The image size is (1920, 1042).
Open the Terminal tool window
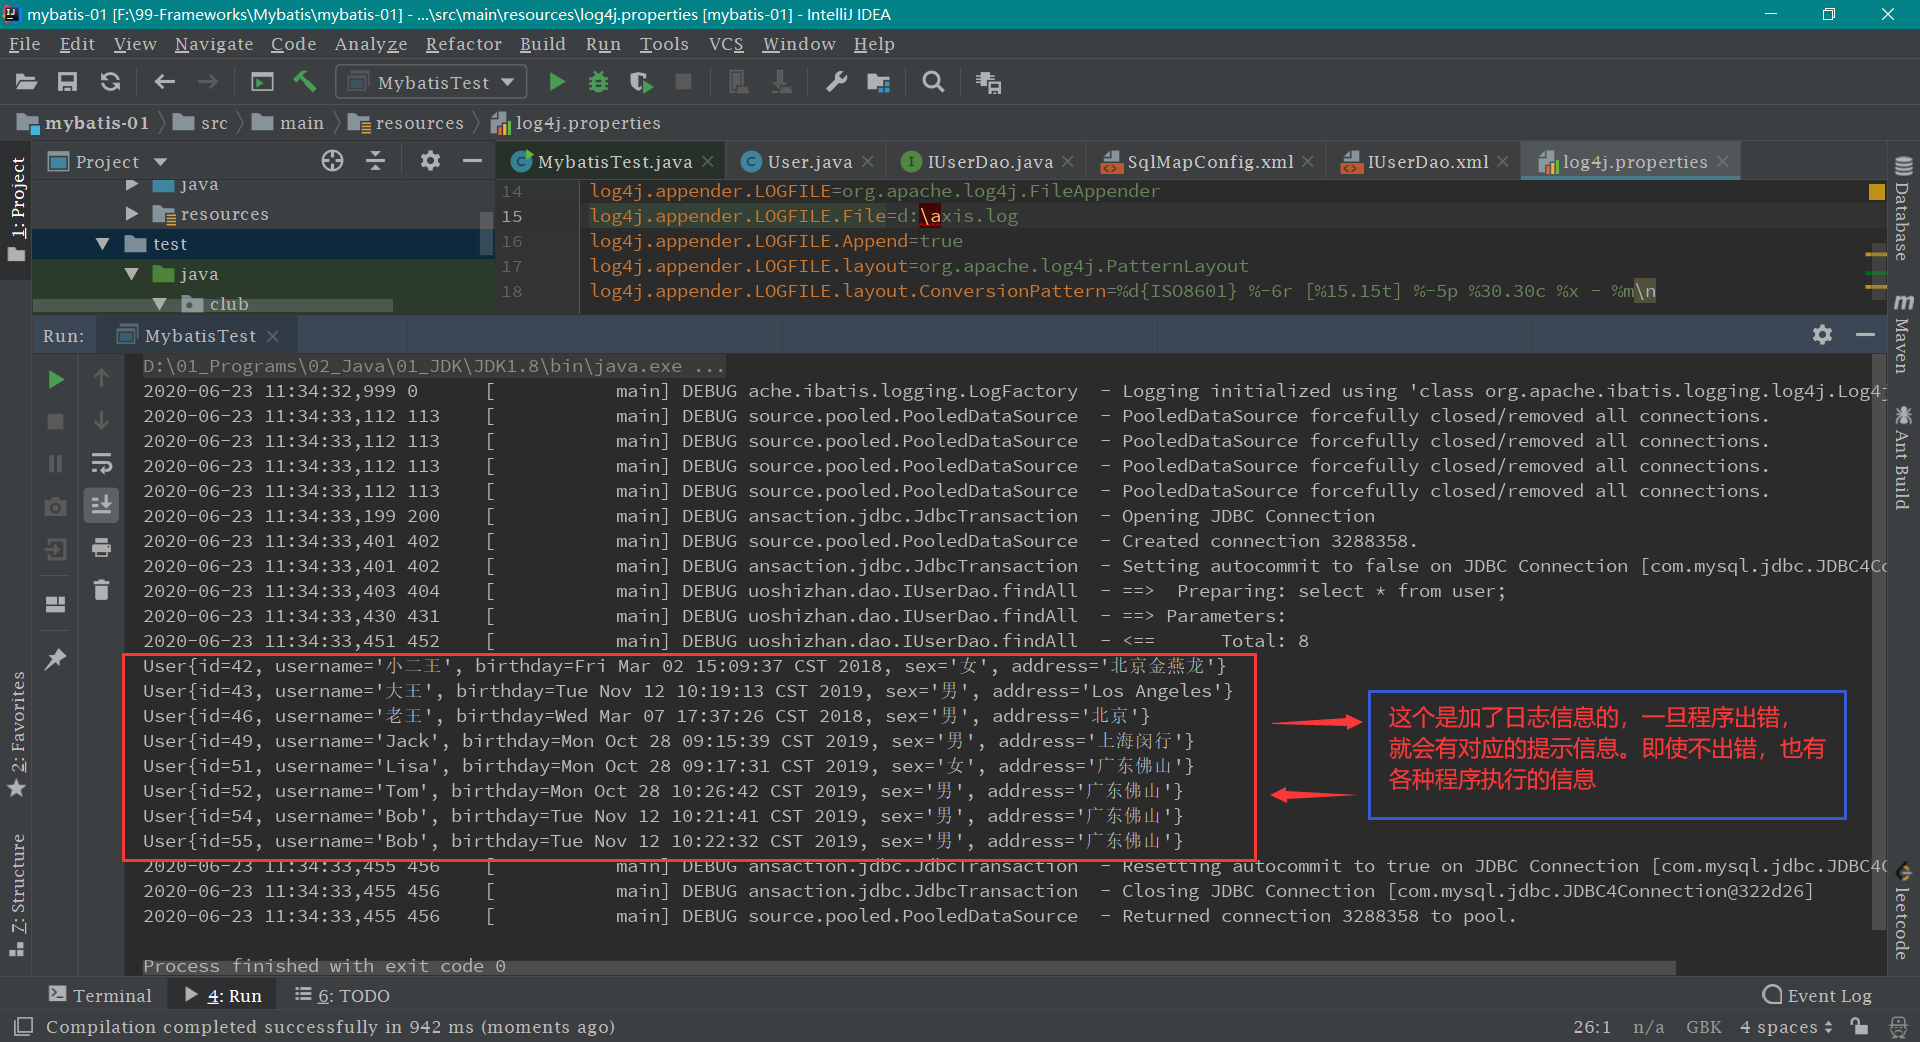100,995
